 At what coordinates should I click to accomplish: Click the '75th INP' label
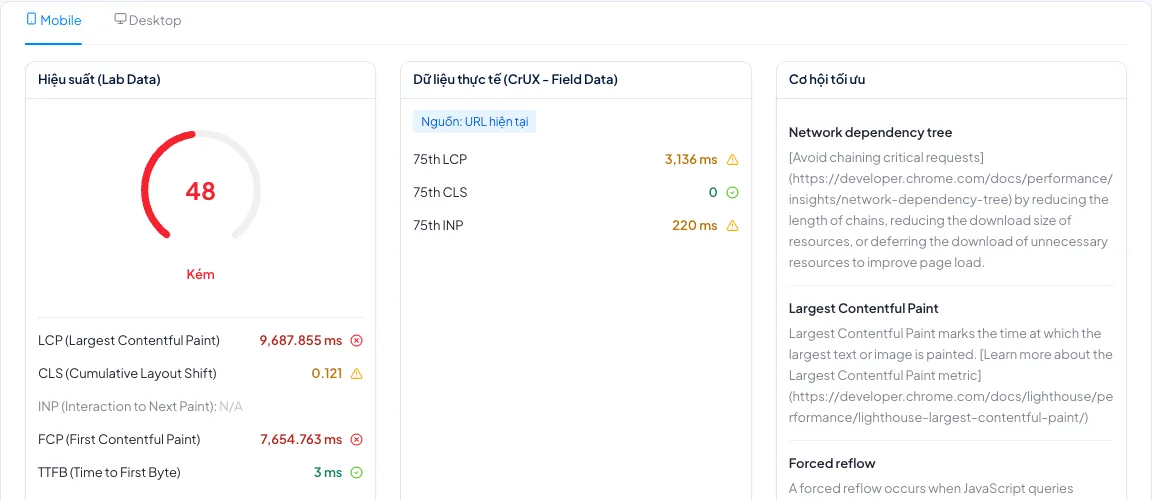click(x=439, y=225)
